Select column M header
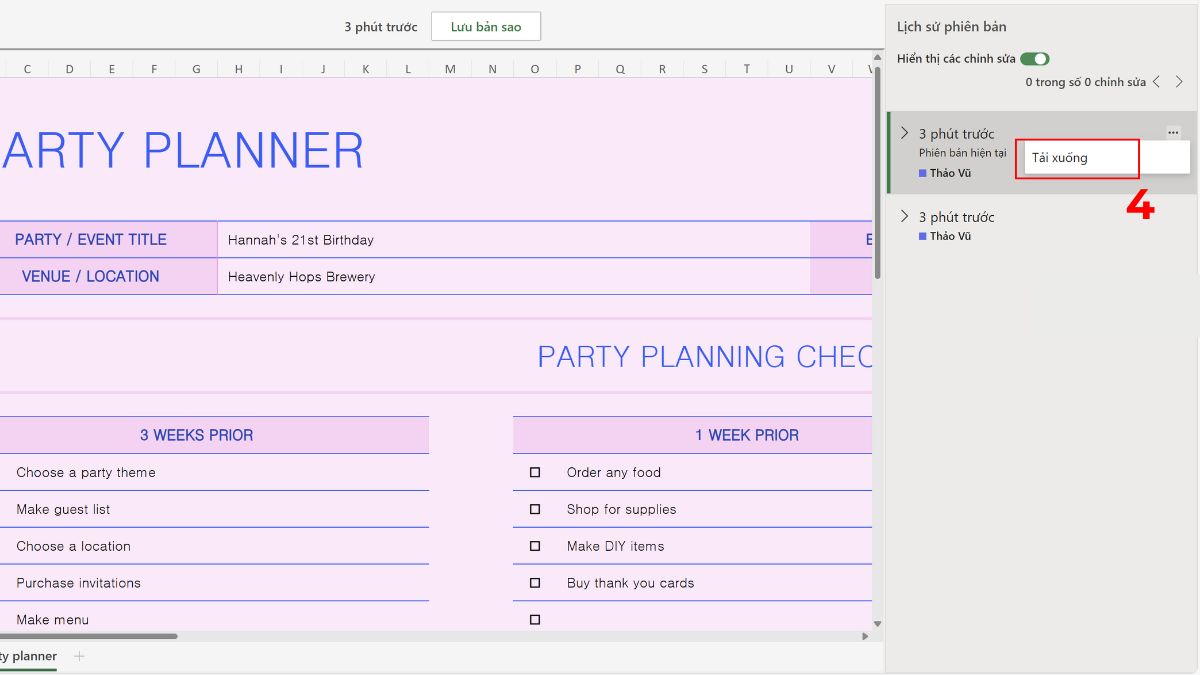1200x675 pixels. point(450,69)
